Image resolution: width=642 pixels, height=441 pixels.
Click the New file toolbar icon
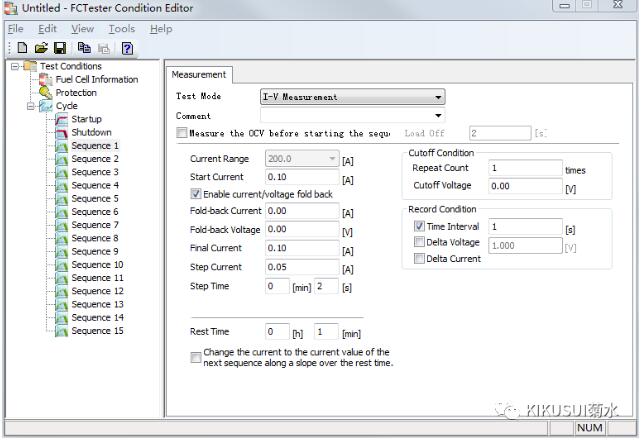23,48
